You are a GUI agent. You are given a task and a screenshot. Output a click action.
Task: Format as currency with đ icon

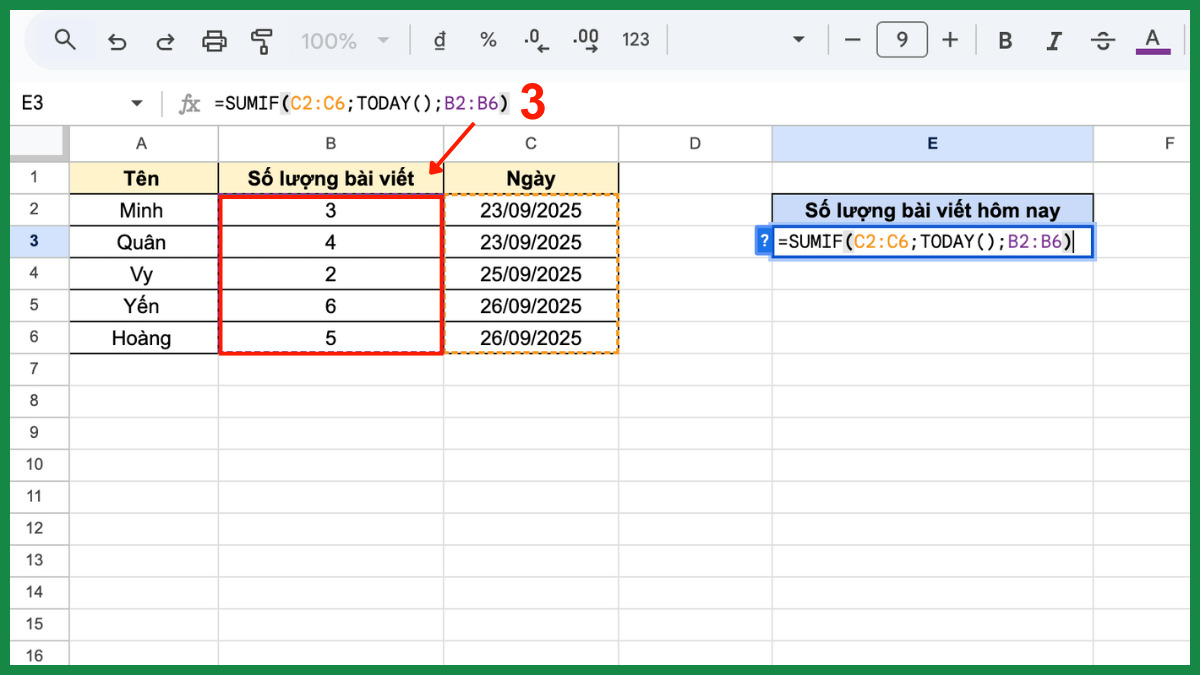(438, 40)
